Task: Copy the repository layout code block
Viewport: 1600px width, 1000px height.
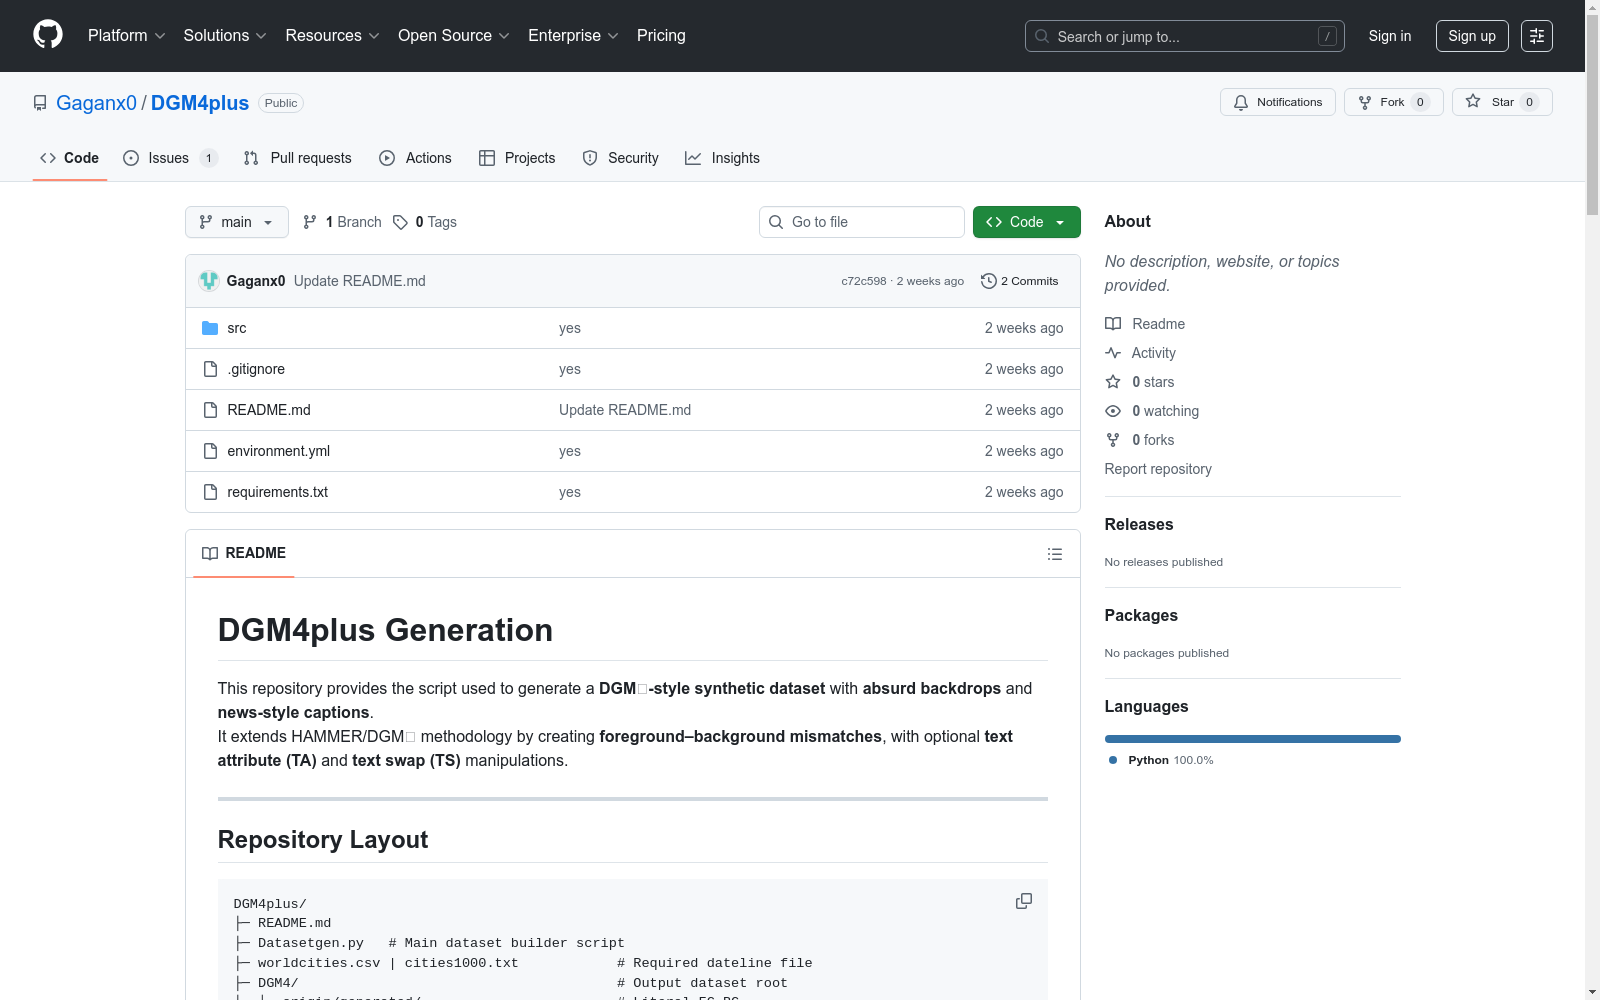Action: pyautogui.click(x=1023, y=901)
